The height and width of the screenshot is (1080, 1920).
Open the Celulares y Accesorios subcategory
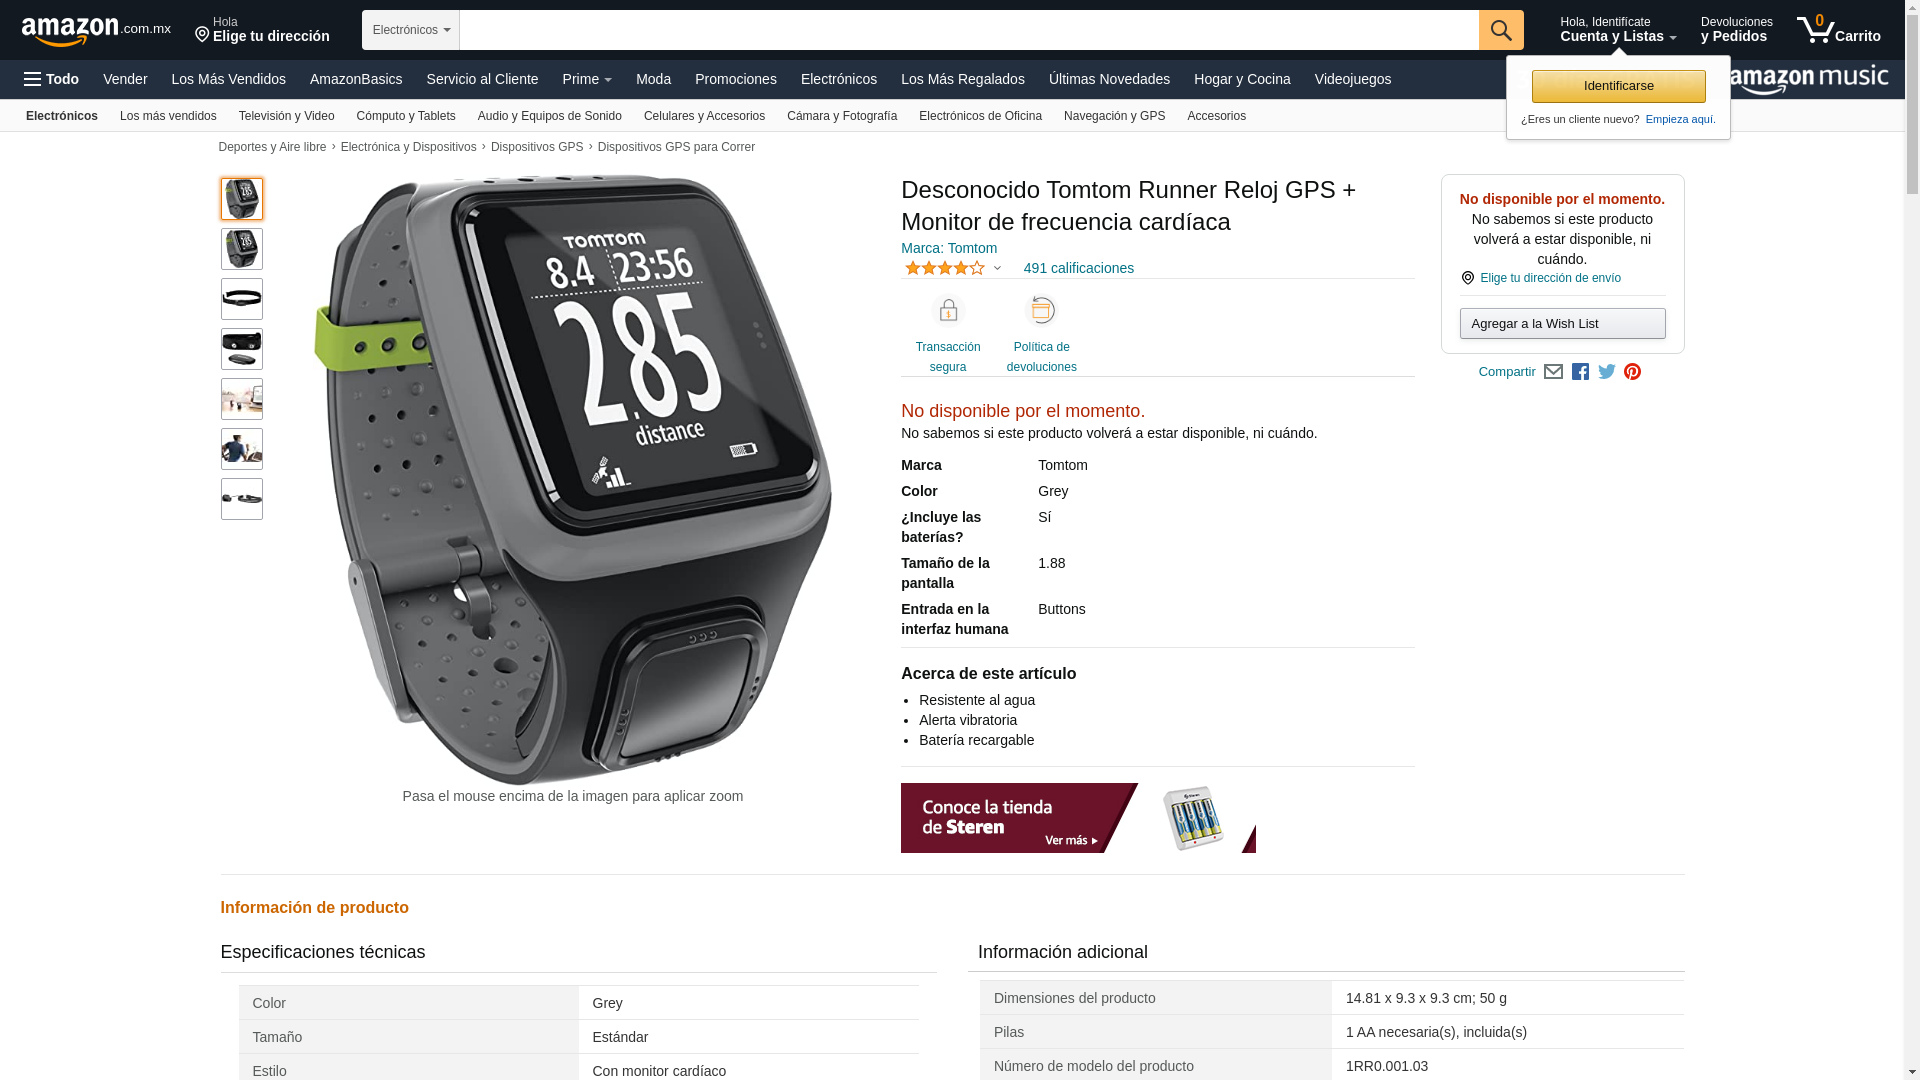click(704, 116)
